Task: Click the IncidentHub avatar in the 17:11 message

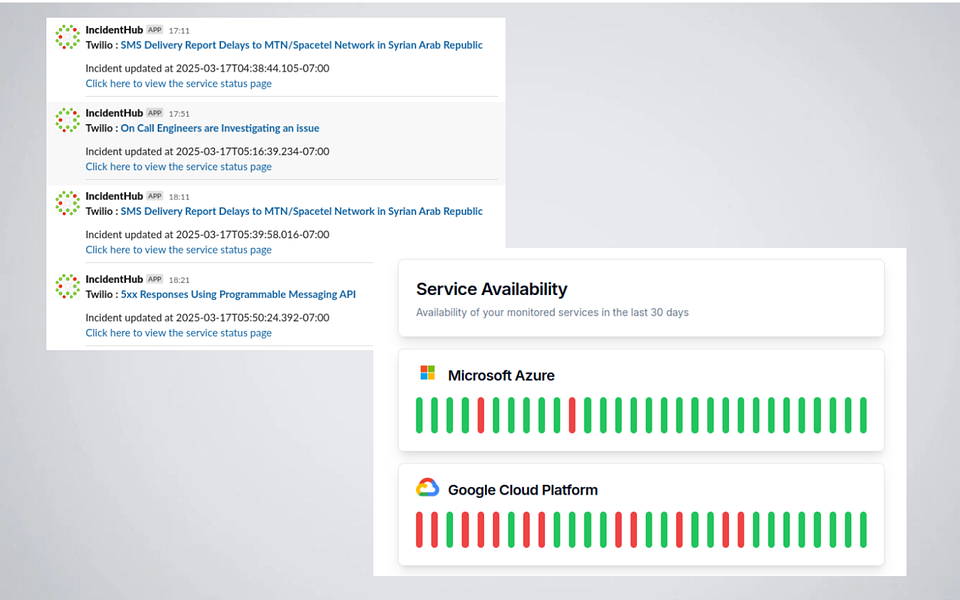Action: coord(67,37)
